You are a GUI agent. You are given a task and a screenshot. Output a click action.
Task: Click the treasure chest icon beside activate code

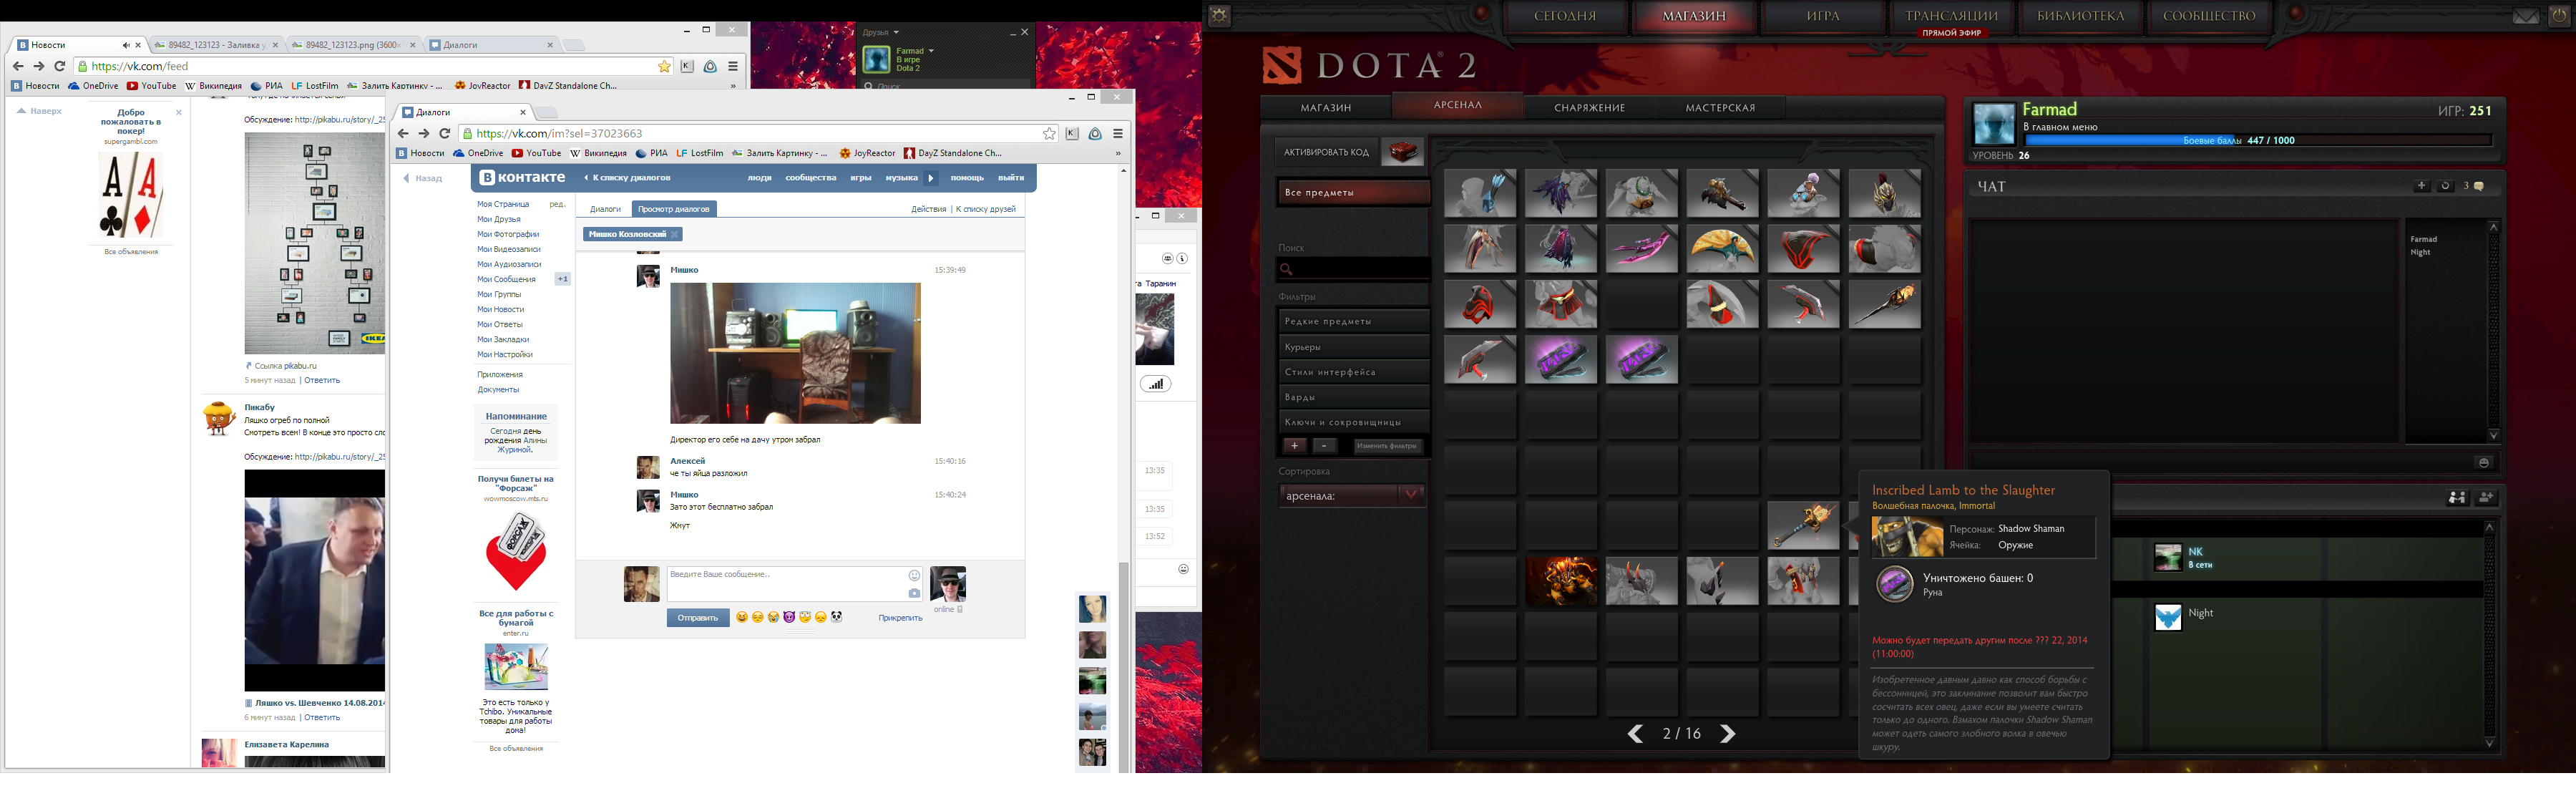pos(1402,152)
